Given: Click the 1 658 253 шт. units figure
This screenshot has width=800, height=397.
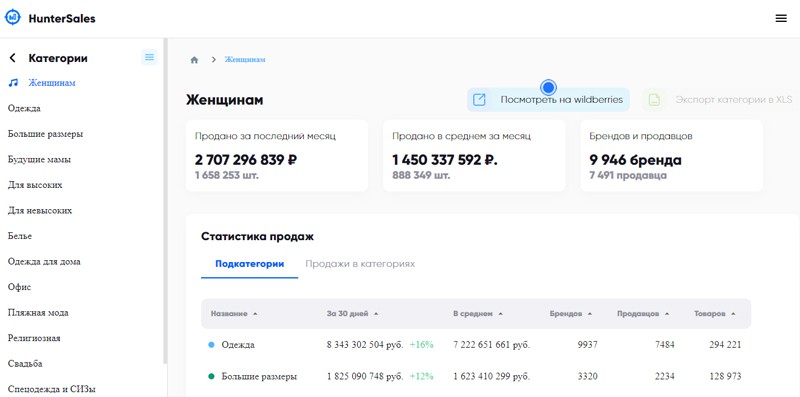Looking at the screenshot, I should click(227, 176).
